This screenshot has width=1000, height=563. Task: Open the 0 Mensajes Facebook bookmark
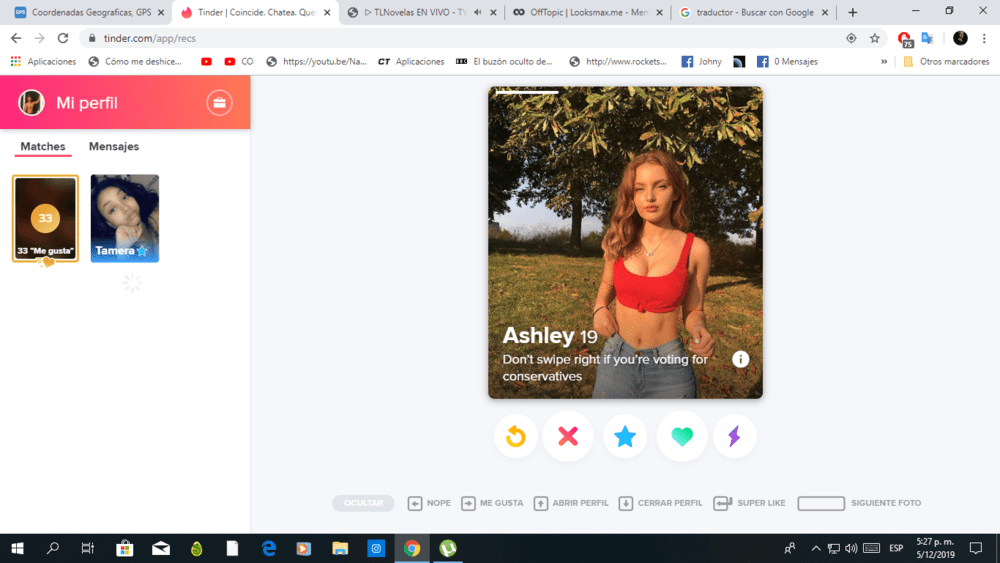click(787, 61)
